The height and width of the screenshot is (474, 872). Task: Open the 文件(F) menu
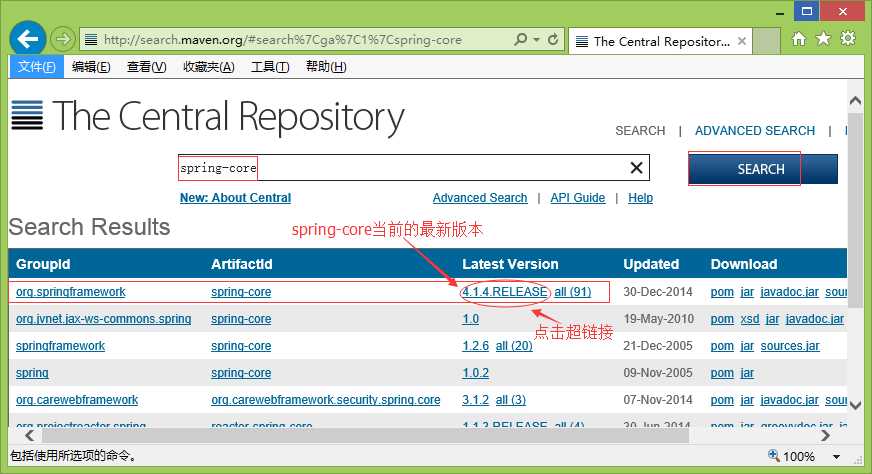[x=36, y=67]
